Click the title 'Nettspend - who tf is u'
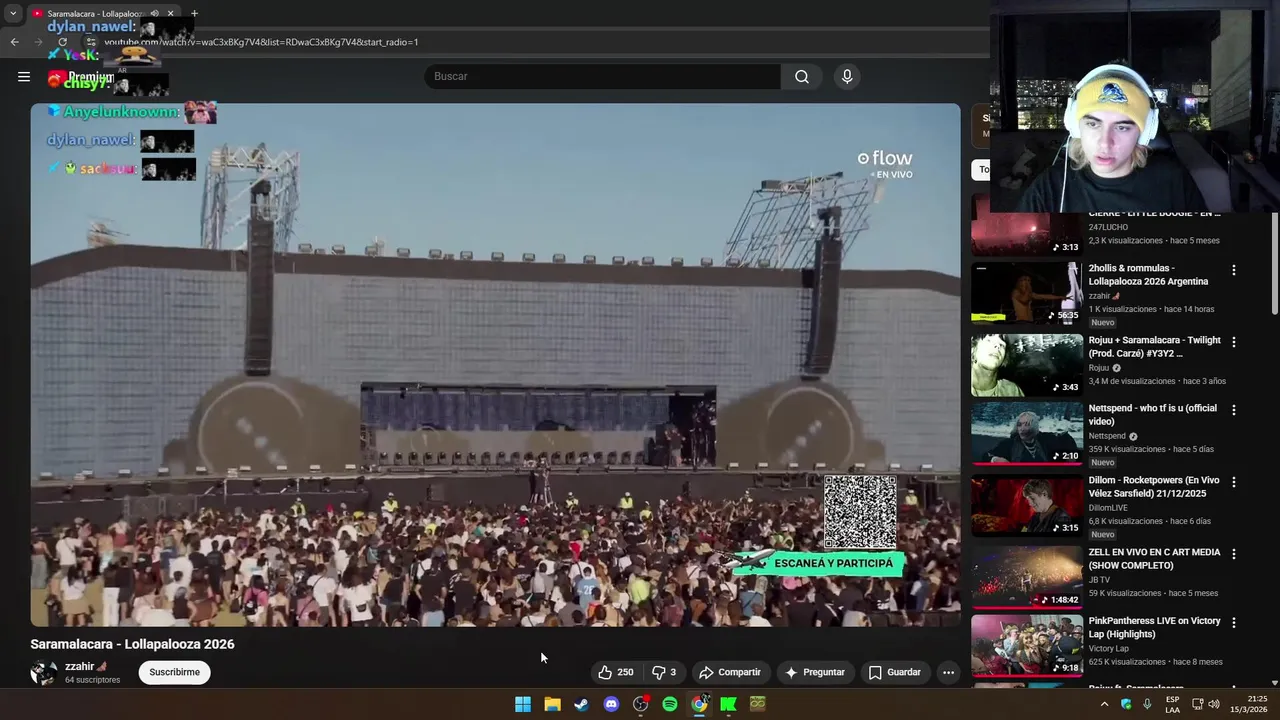This screenshot has width=1280, height=720. (x=1152, y=414)
